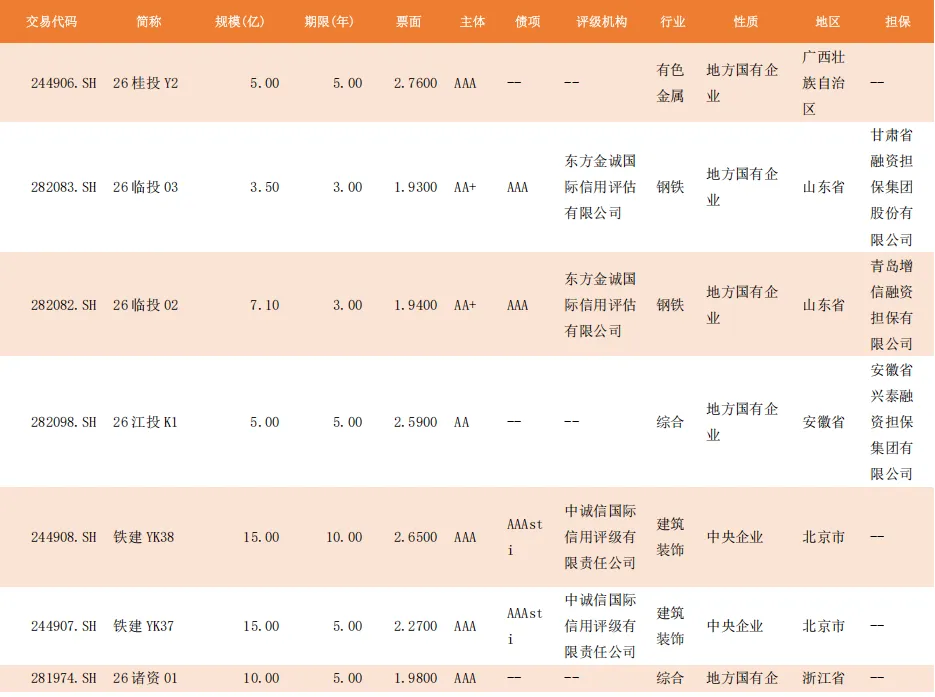
Task: Click 综合 industry in 26江投K1 row
Action: 670,422
